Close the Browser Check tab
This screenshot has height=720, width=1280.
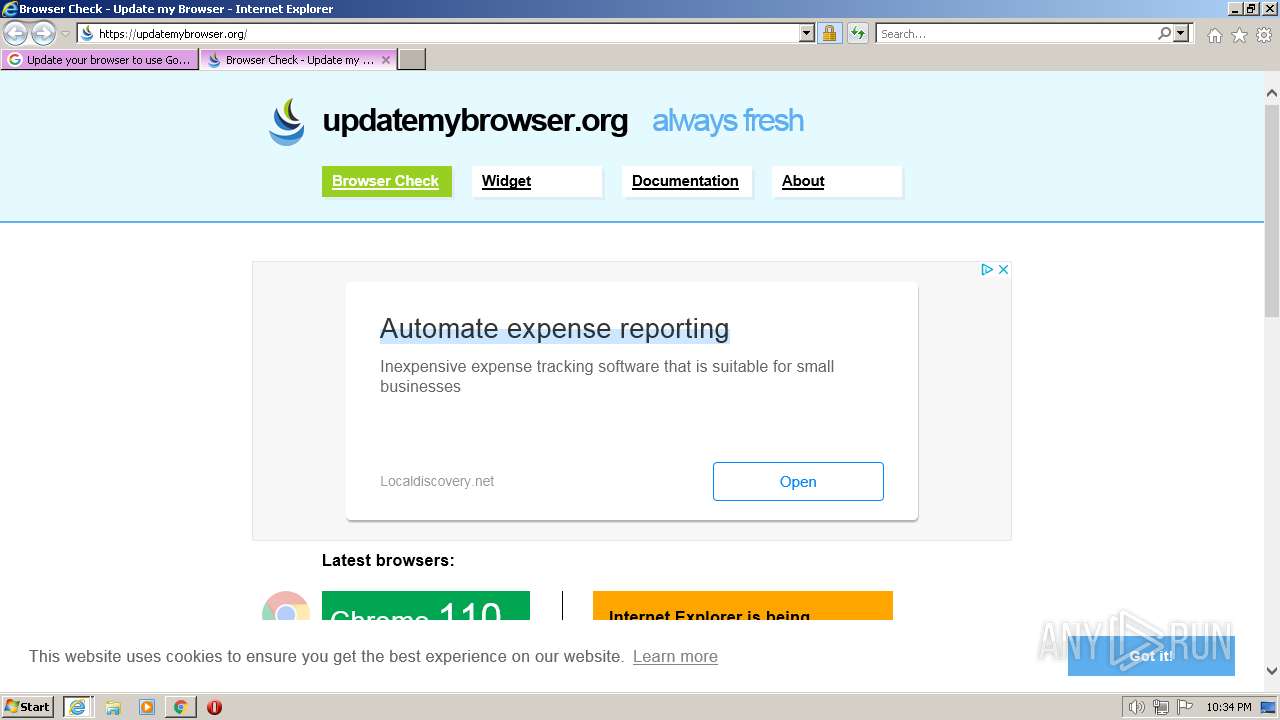click(x=386, y=60)
